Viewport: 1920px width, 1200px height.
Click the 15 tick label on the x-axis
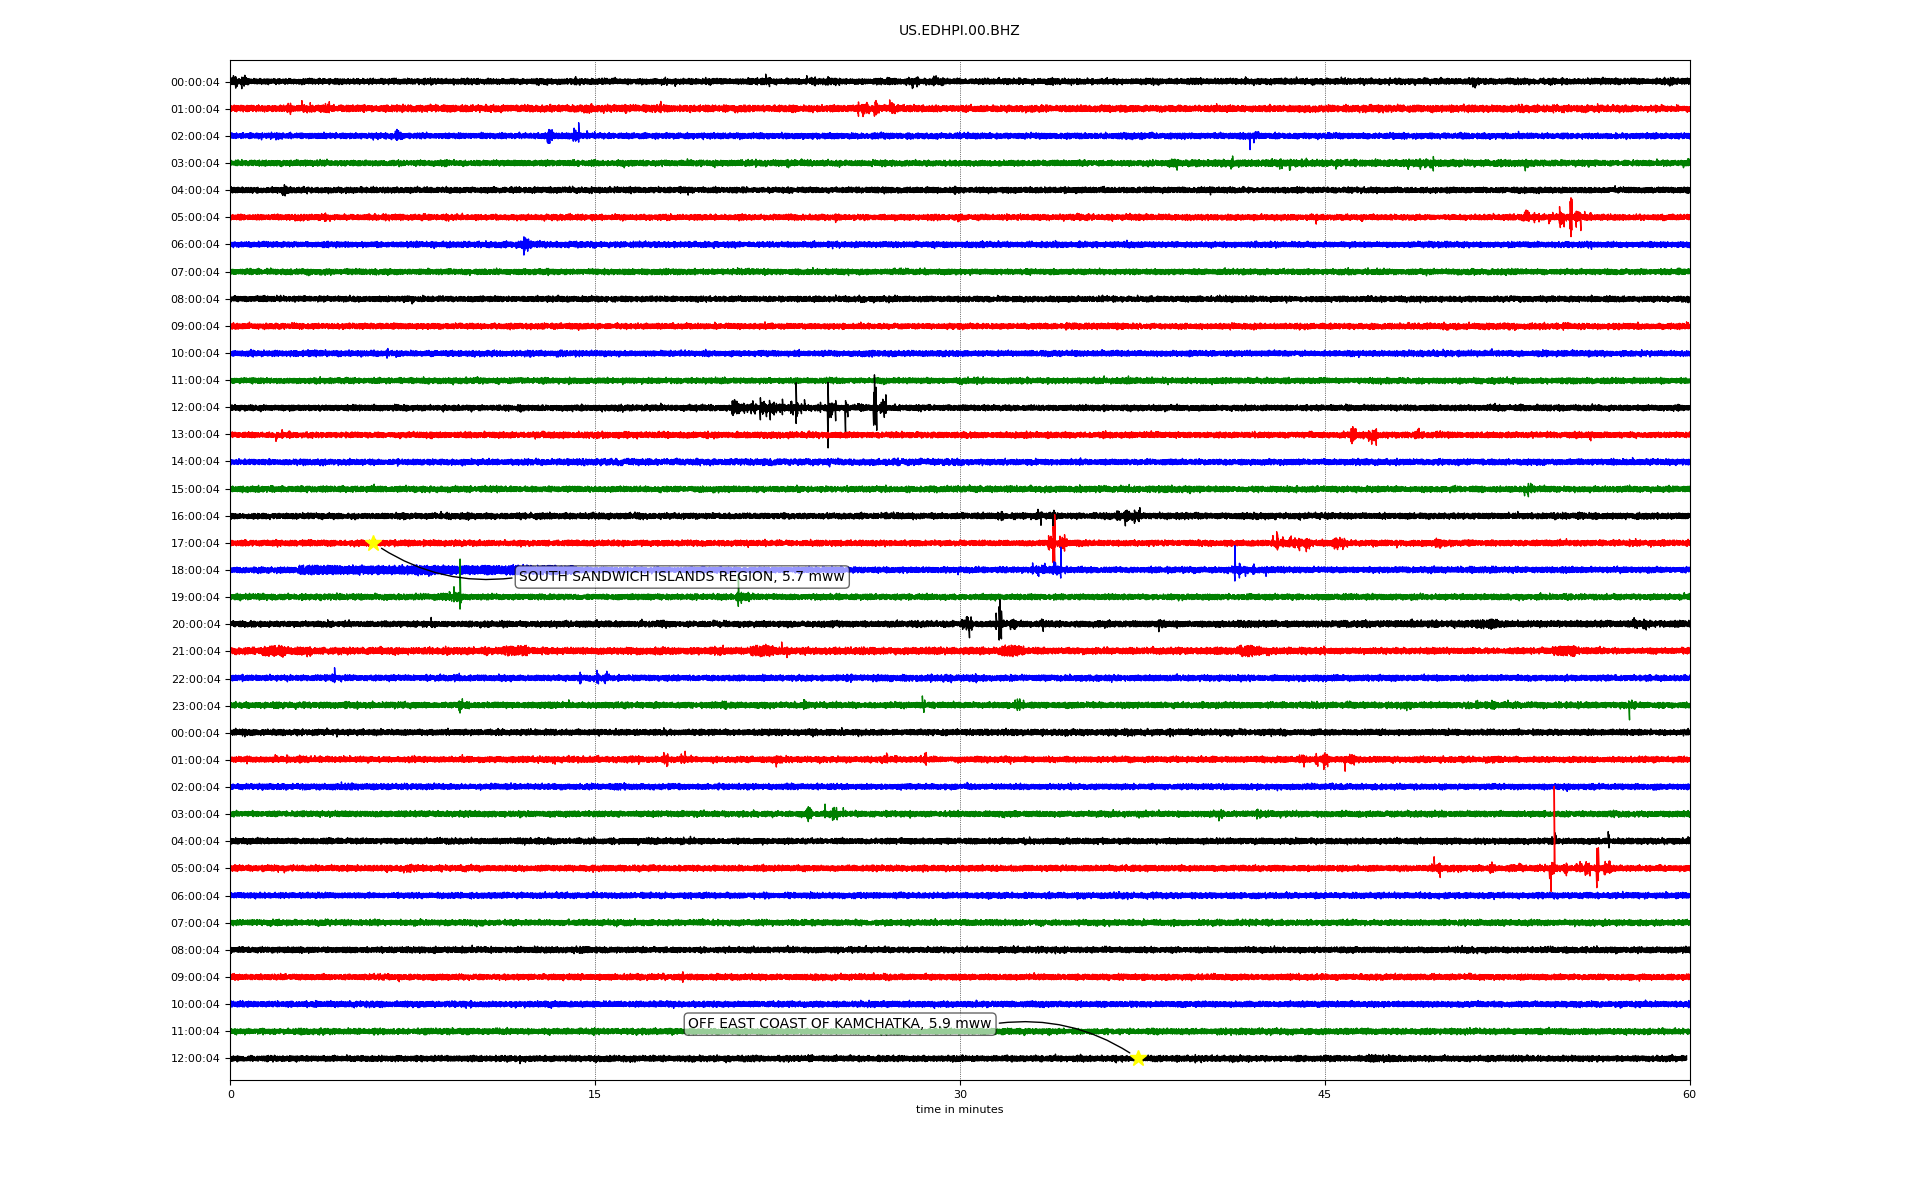[595, 1094]
